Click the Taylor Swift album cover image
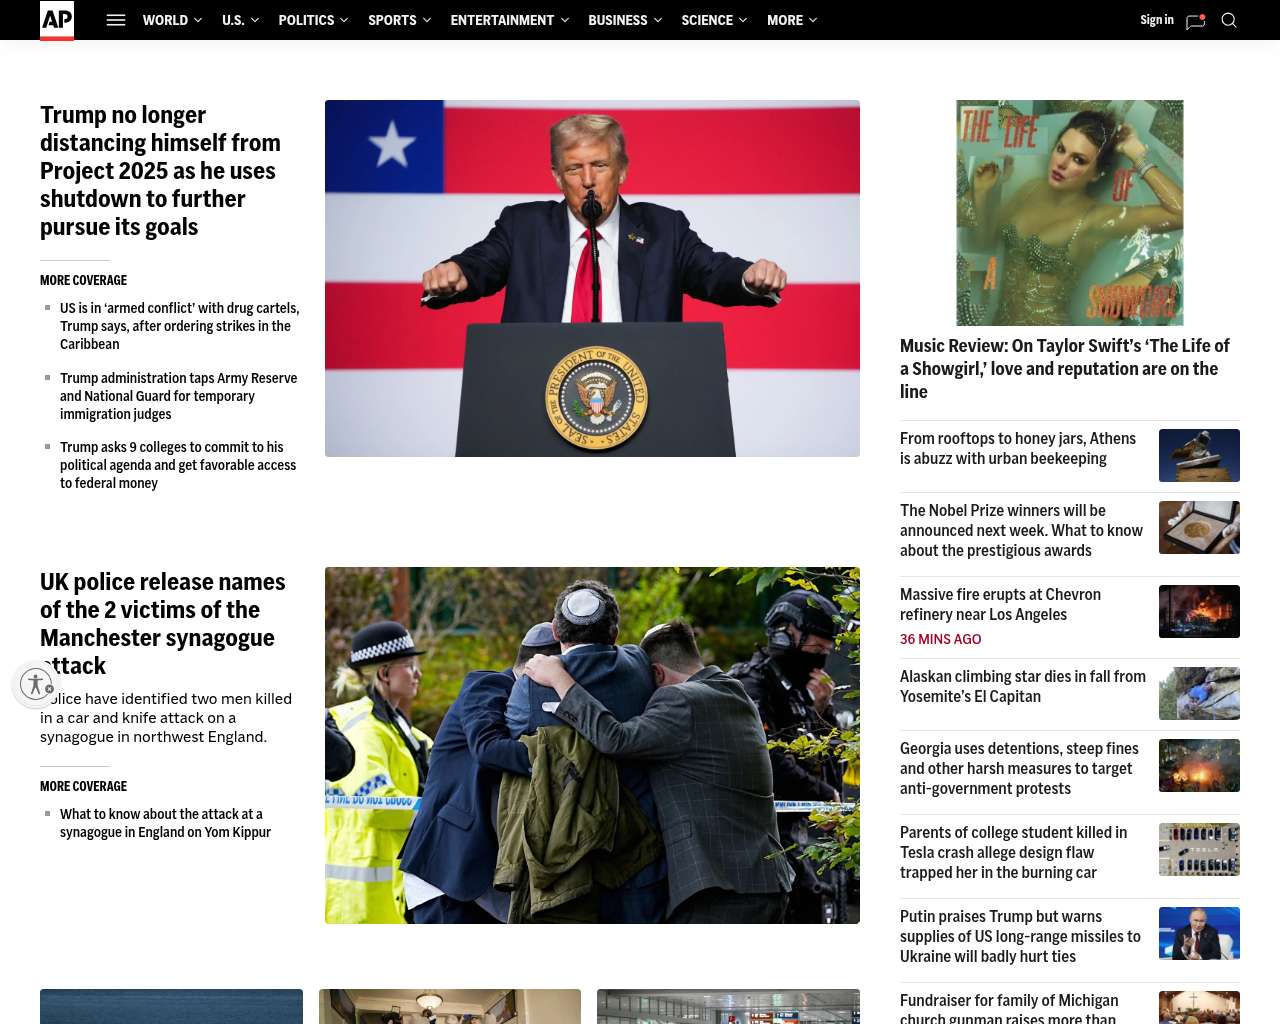 (x=1070, y=213)
